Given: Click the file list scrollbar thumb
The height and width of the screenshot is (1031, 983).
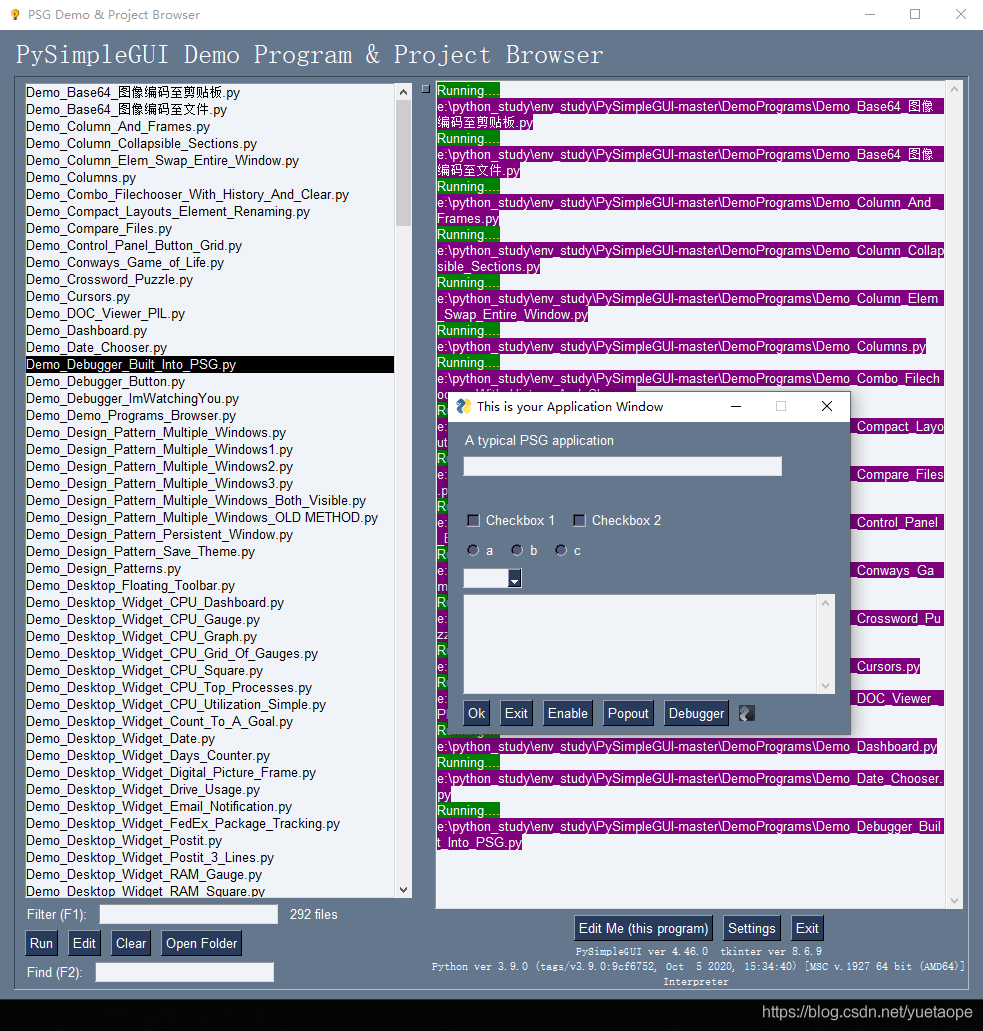Looking at the screenshot, I should [x=404, y=163].
